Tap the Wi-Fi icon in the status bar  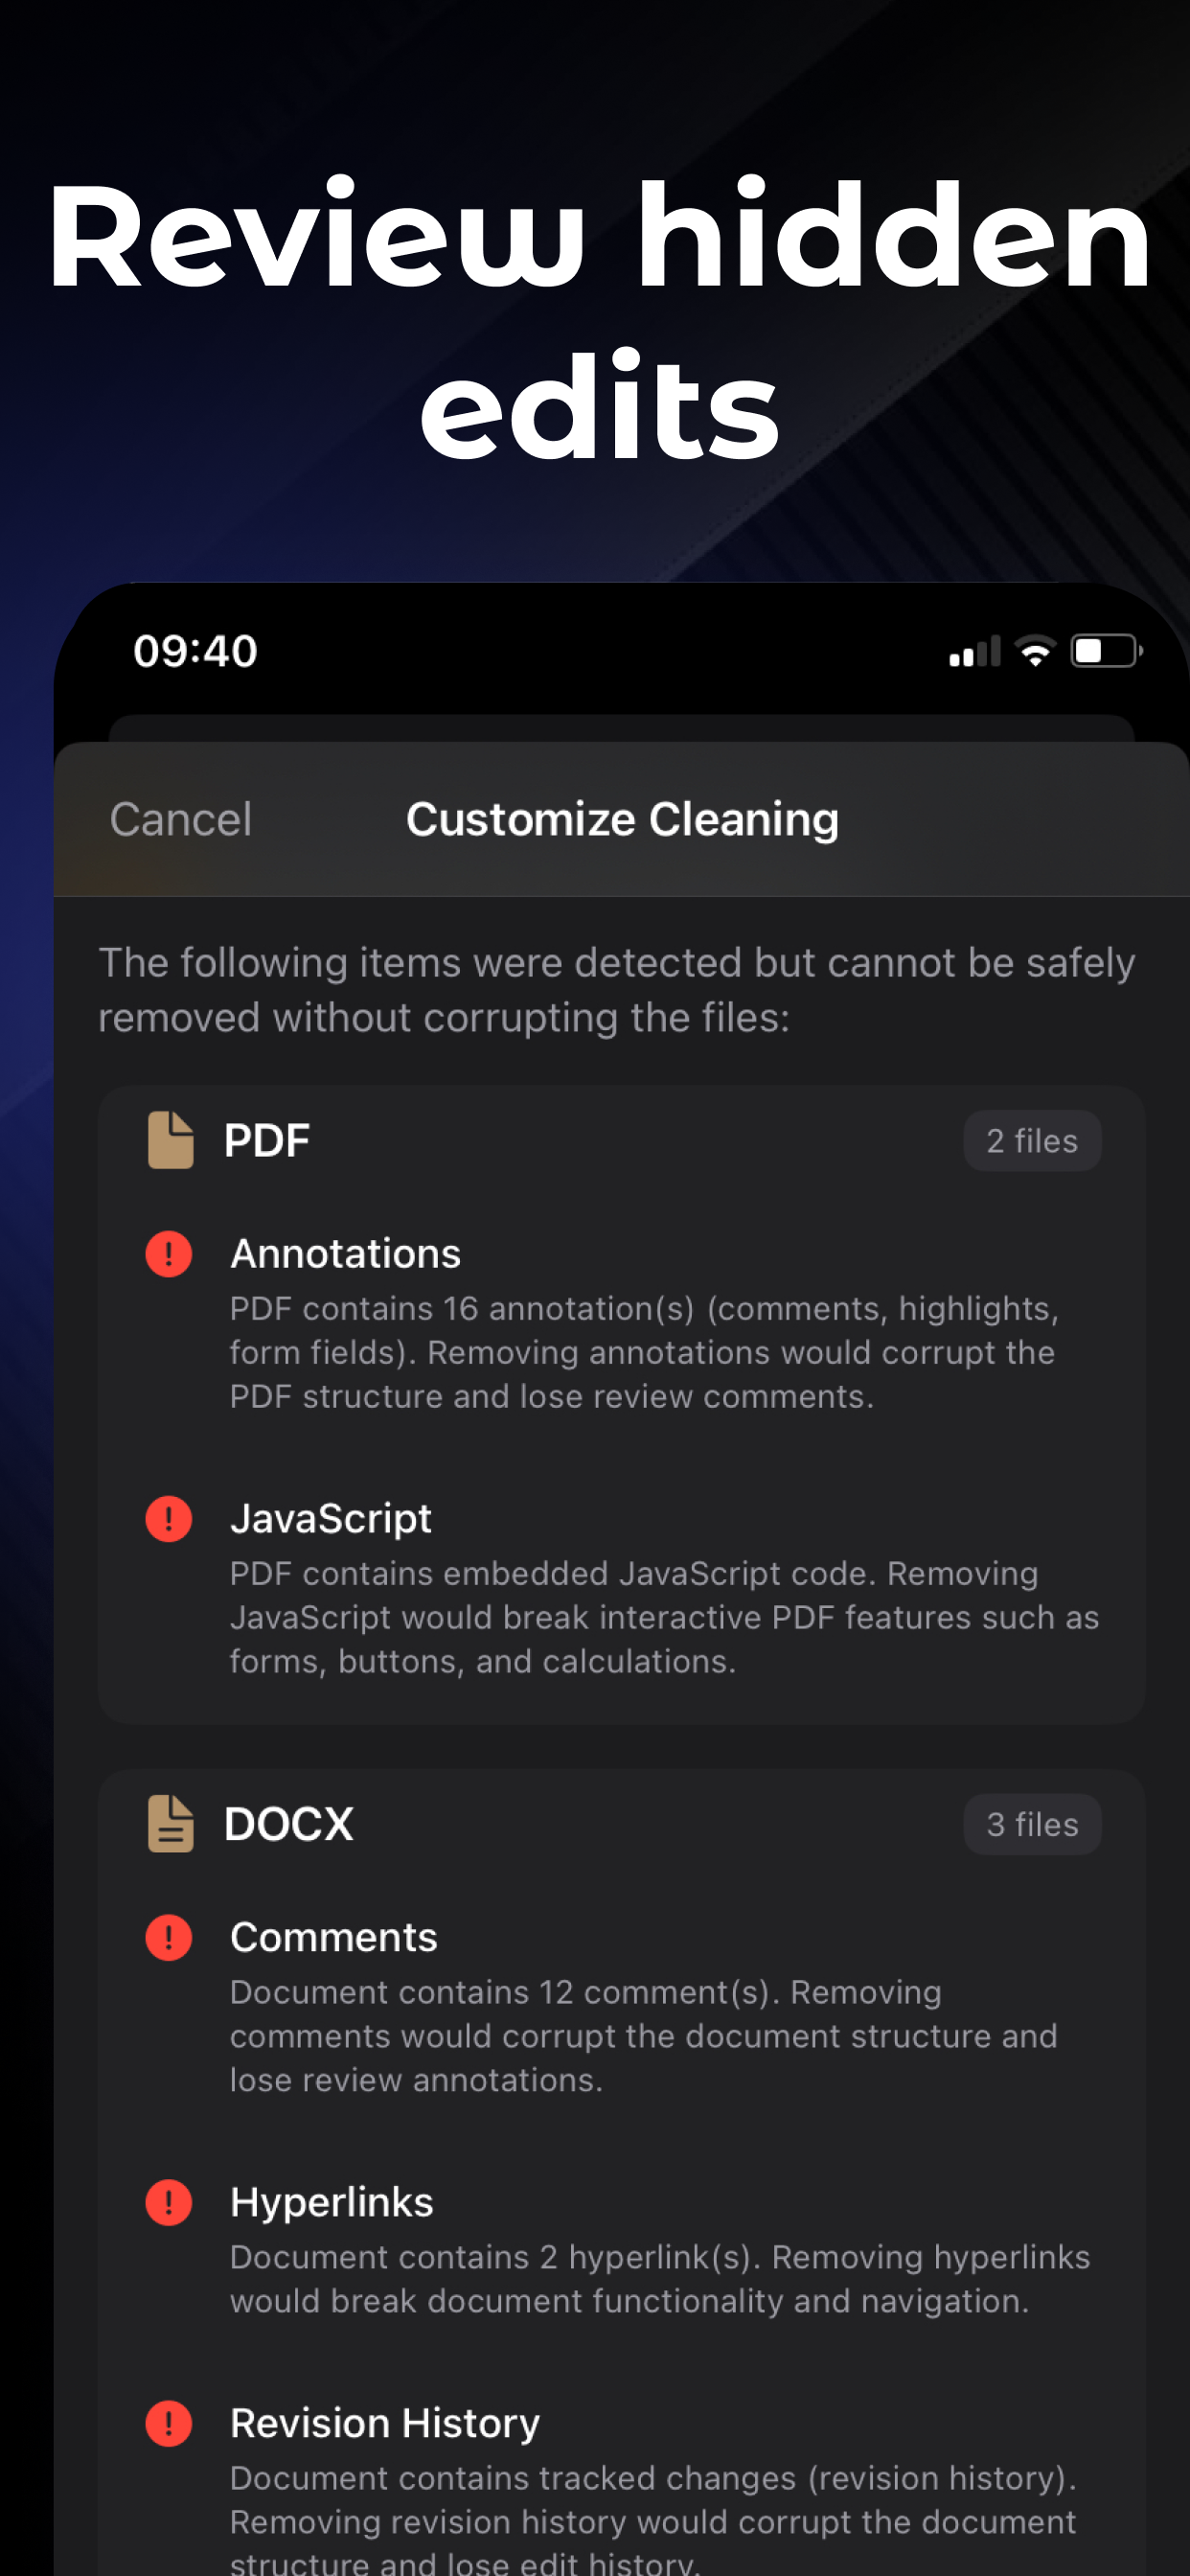(1034, 649)
